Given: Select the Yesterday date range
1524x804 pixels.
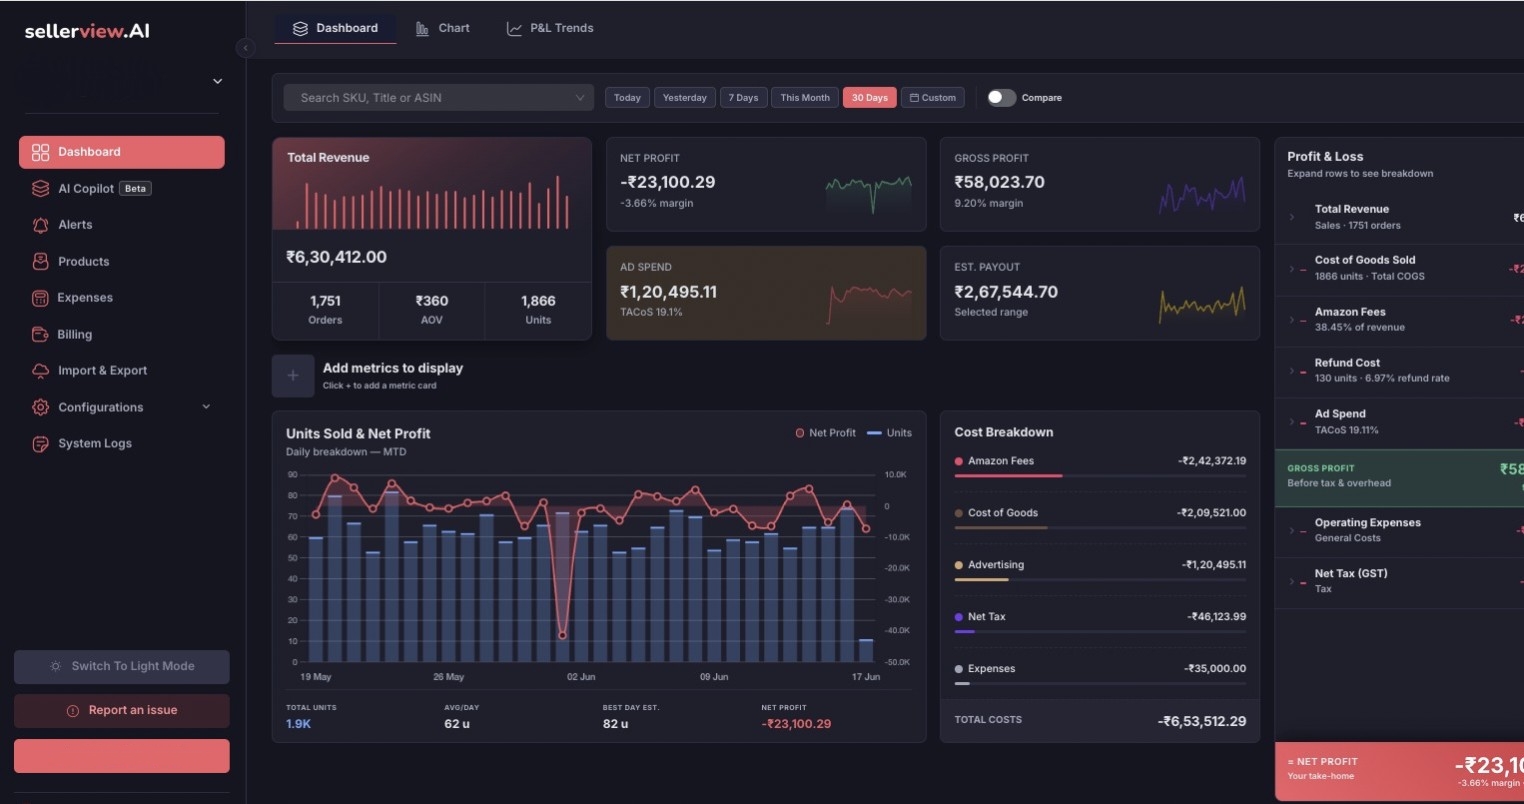Looking at the screenshot, I should click(685, 98).
